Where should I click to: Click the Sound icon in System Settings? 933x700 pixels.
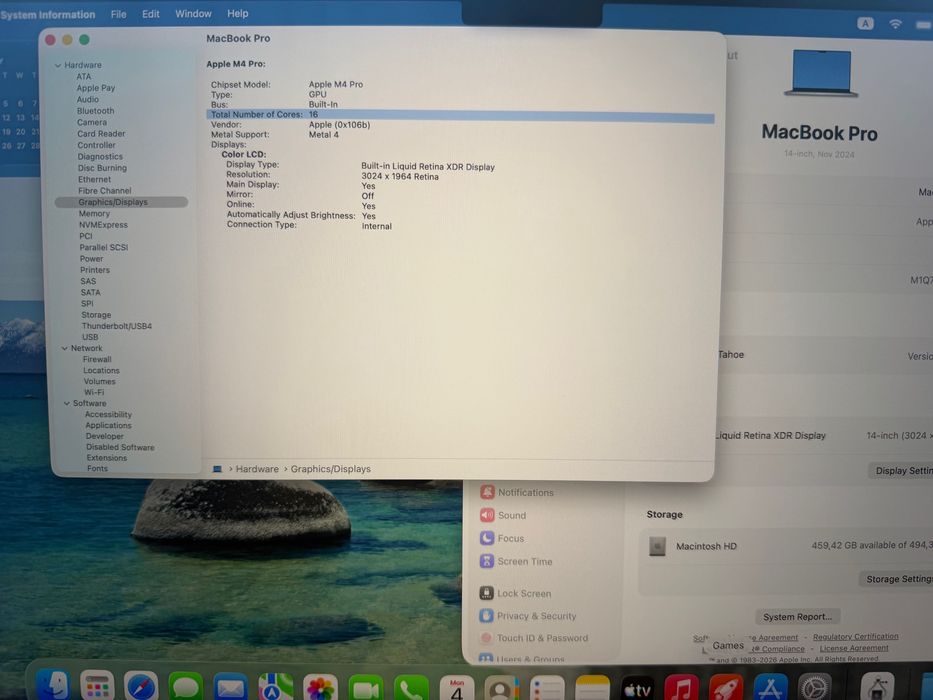click(487, 515)
